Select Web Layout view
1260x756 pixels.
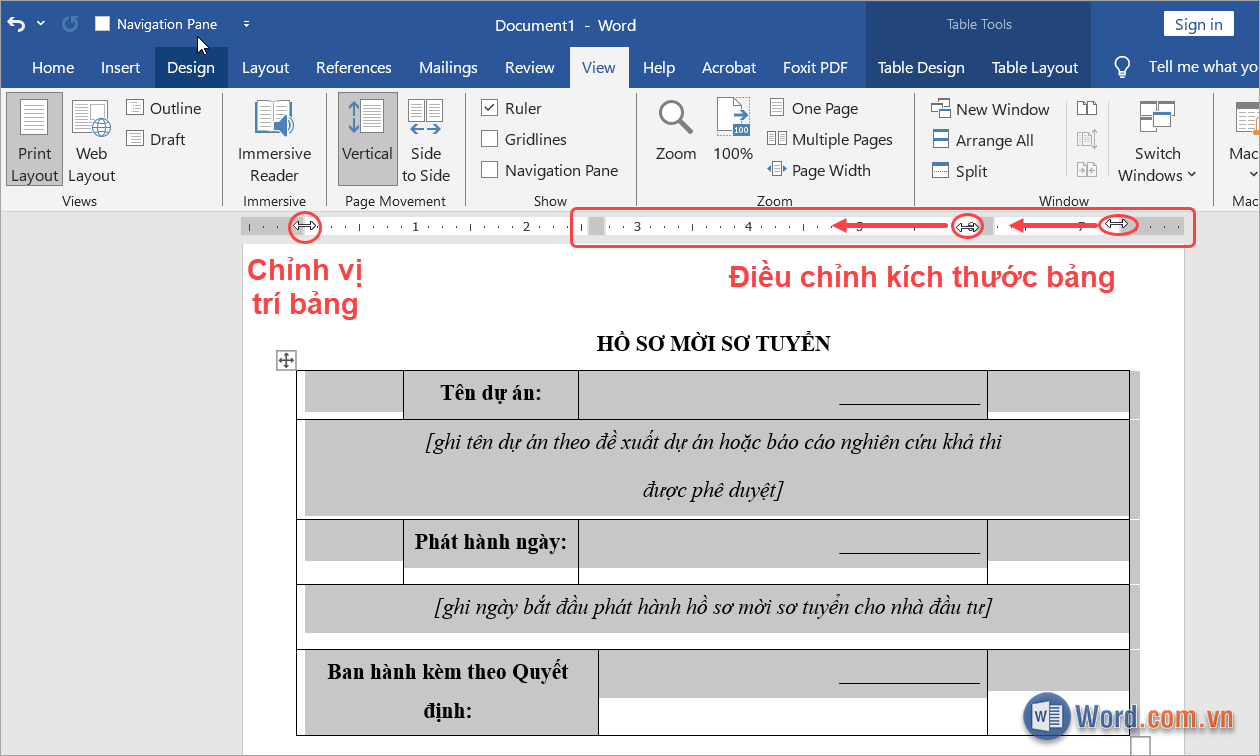coord(90,140)
